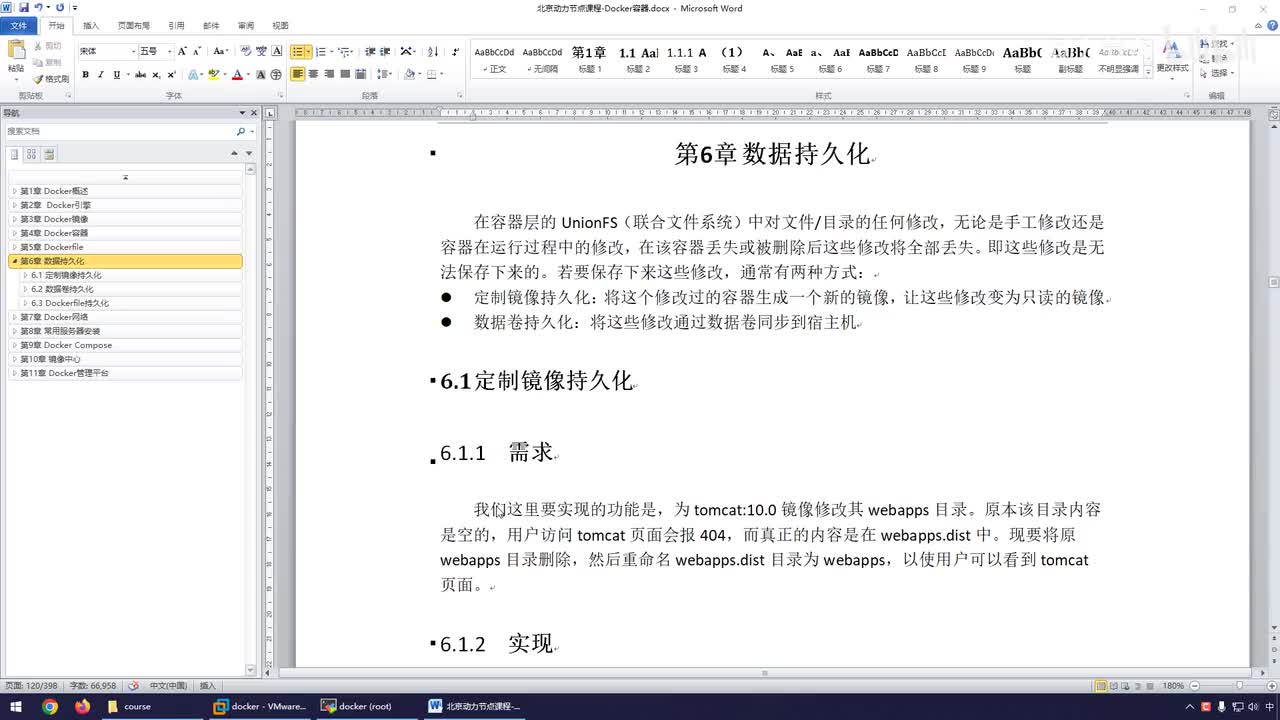1280x720 pixels.
Task: Click the Justify alignment icon
Action: [345, 75]
